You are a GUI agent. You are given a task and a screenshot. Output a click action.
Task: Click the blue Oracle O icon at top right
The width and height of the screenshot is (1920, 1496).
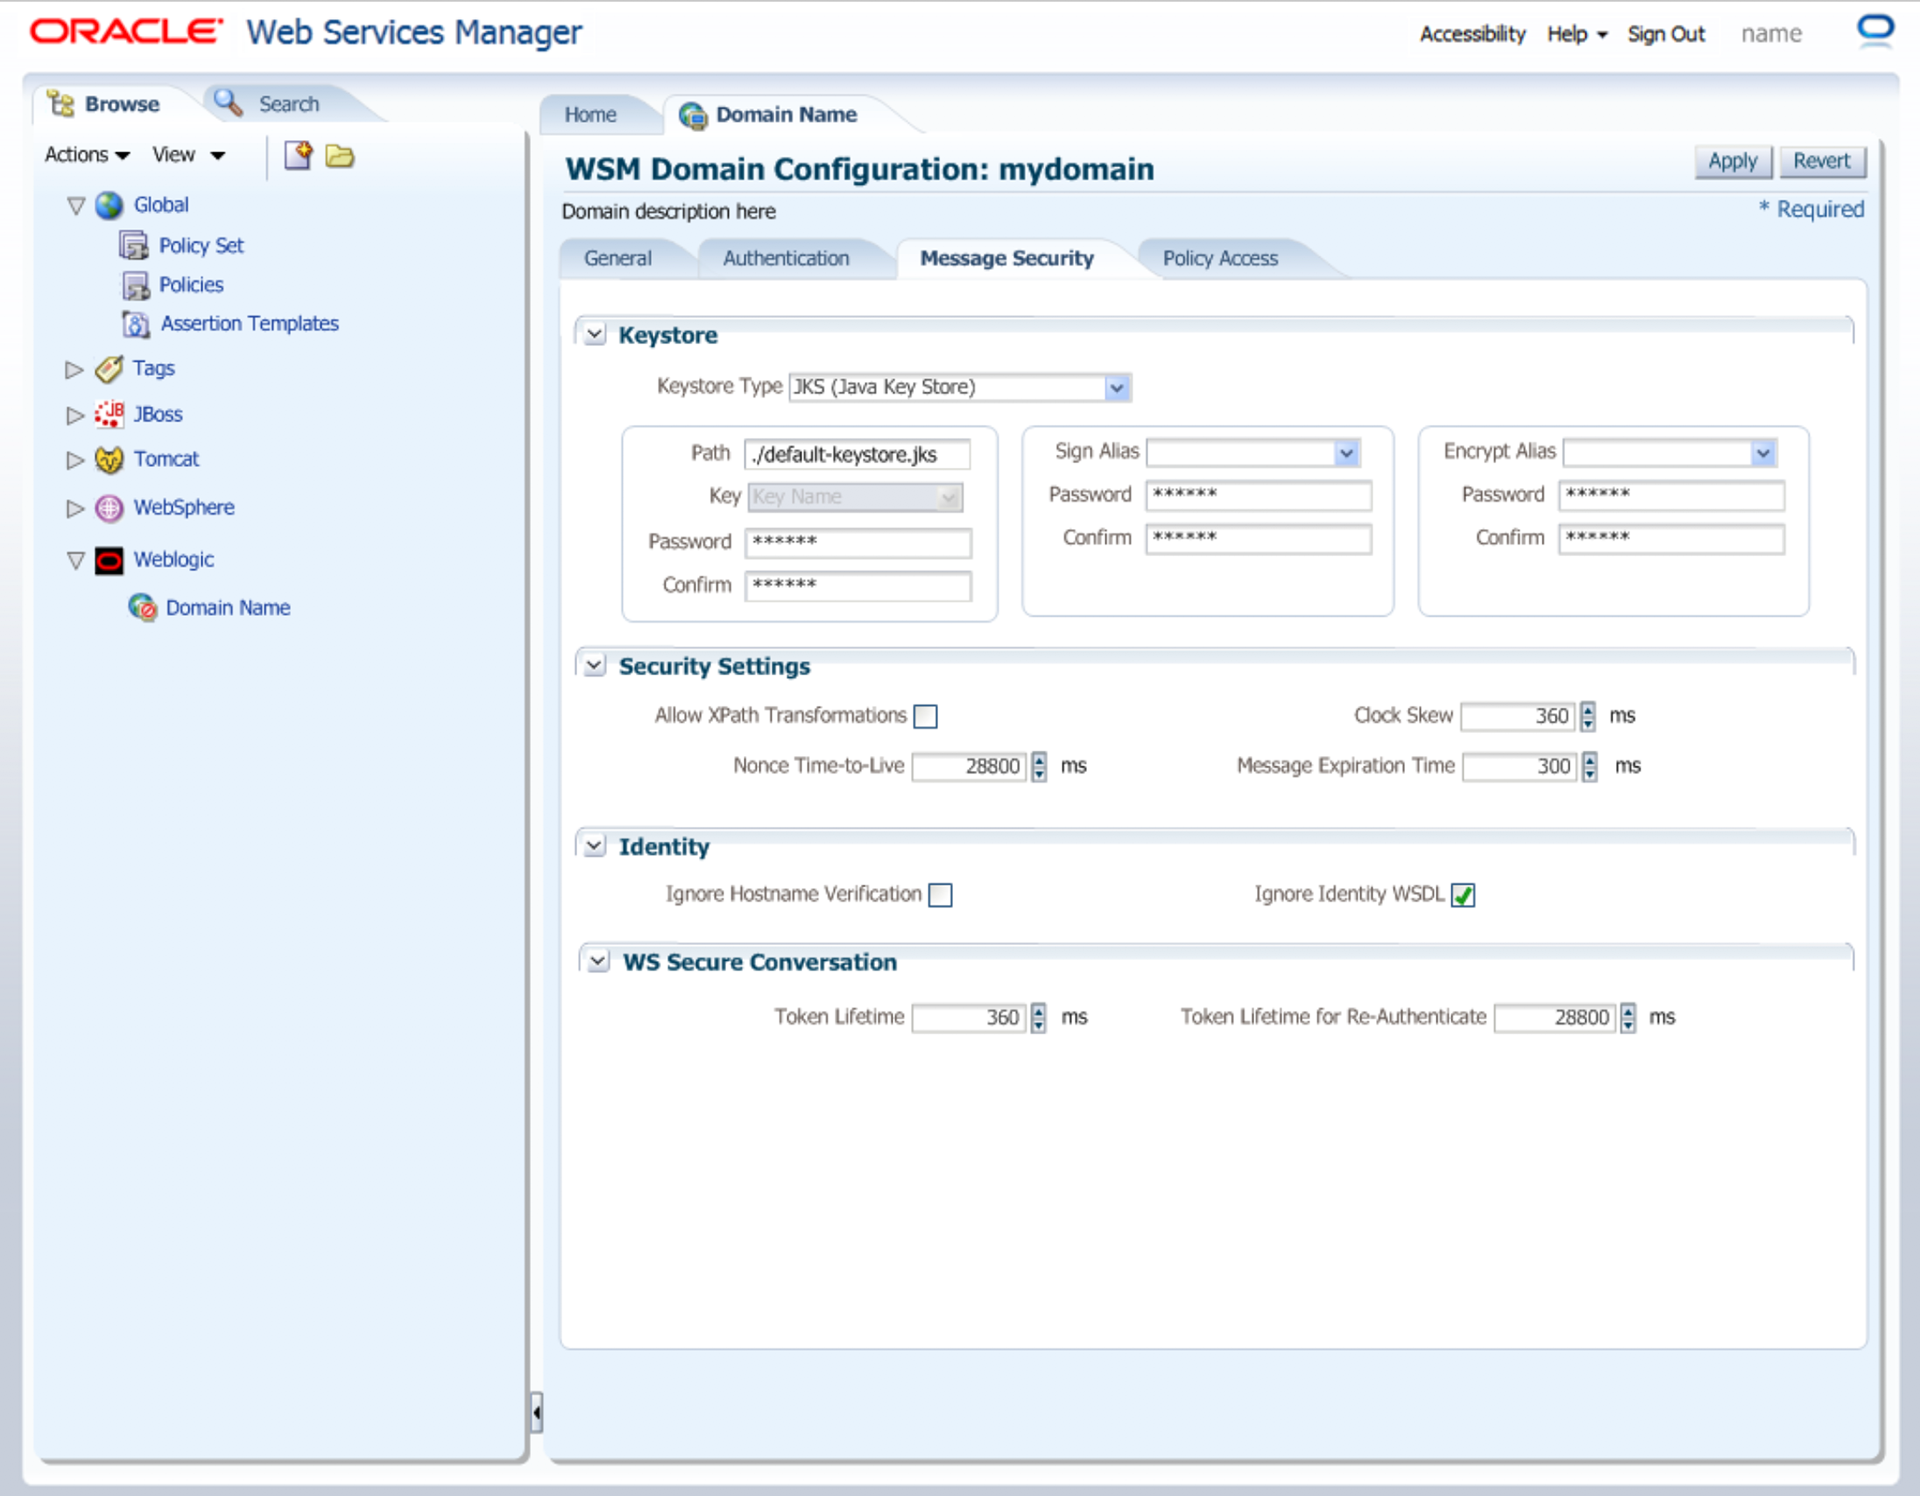point(1875,31)
